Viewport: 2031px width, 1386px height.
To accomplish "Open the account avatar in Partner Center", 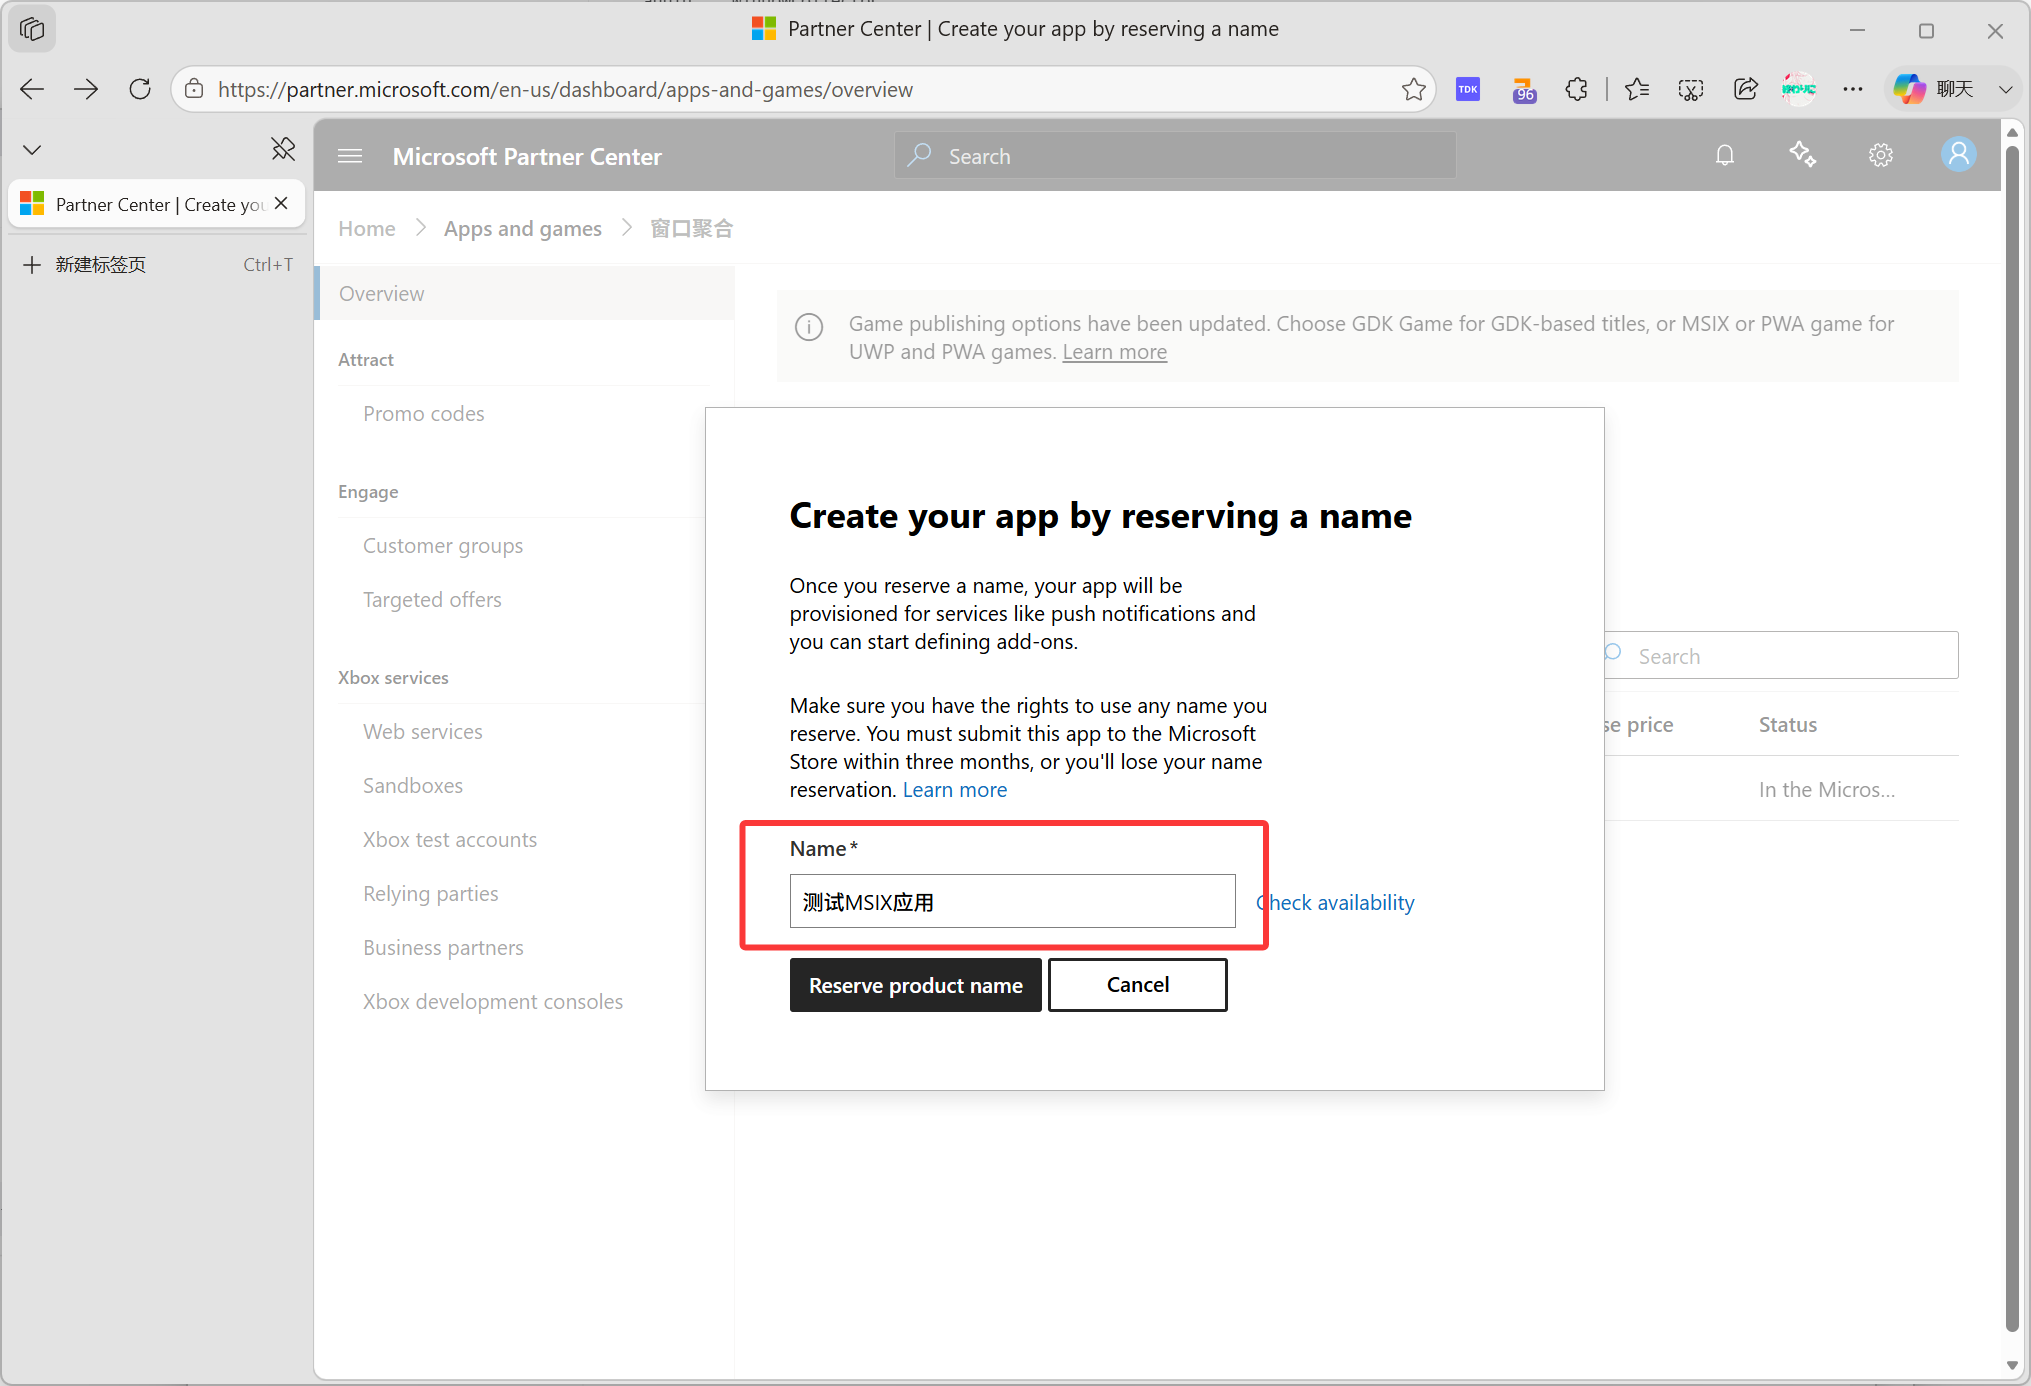I will 1959,155.
